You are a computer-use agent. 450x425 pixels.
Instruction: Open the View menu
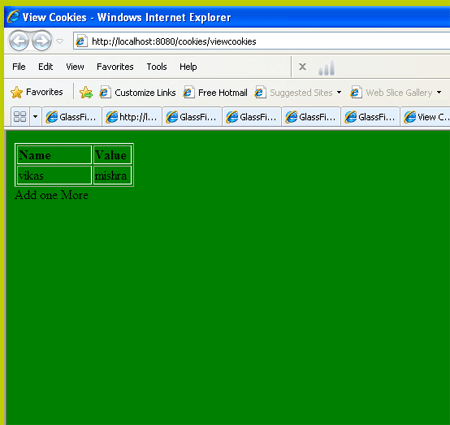point(75,67)
